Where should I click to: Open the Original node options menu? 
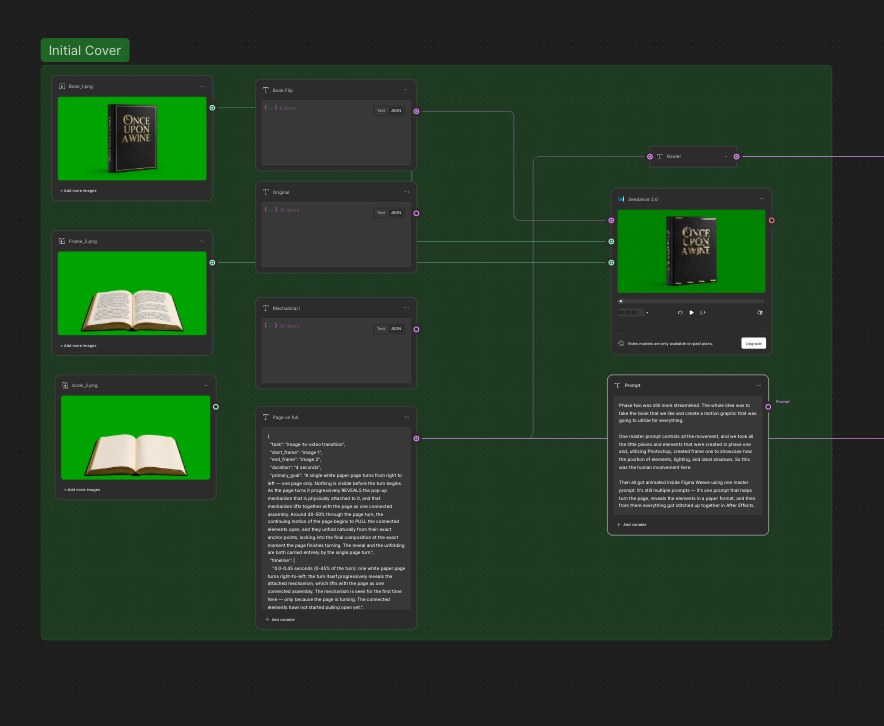pyautogui.click(x=406, y=192)
